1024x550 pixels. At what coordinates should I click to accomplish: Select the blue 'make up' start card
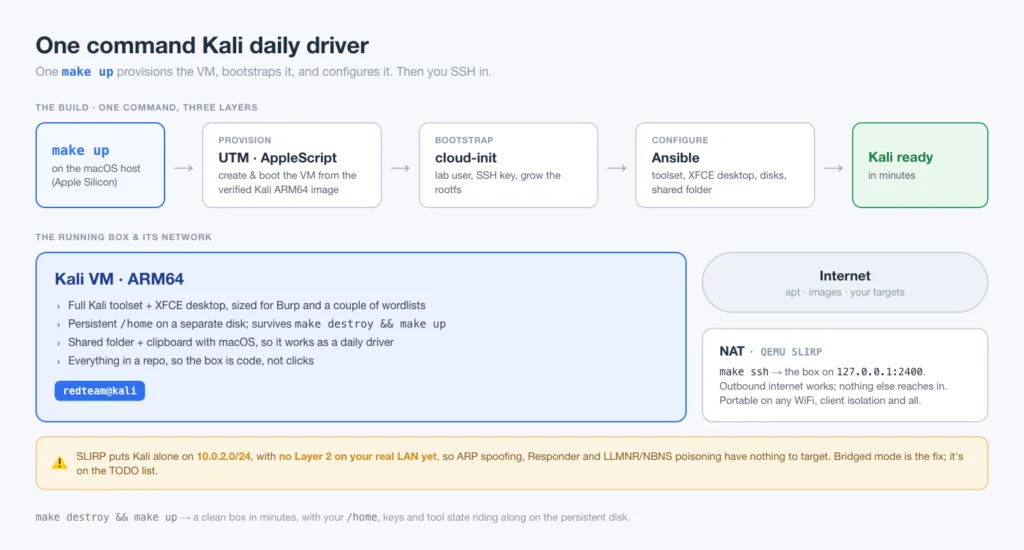100,165
